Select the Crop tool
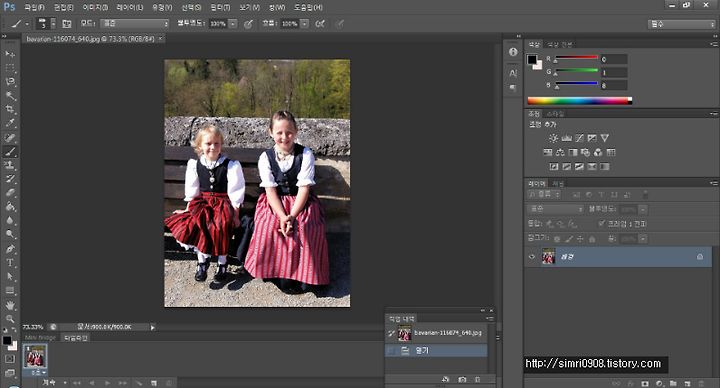Screen dimensions: 720x388 click(10, 109)
